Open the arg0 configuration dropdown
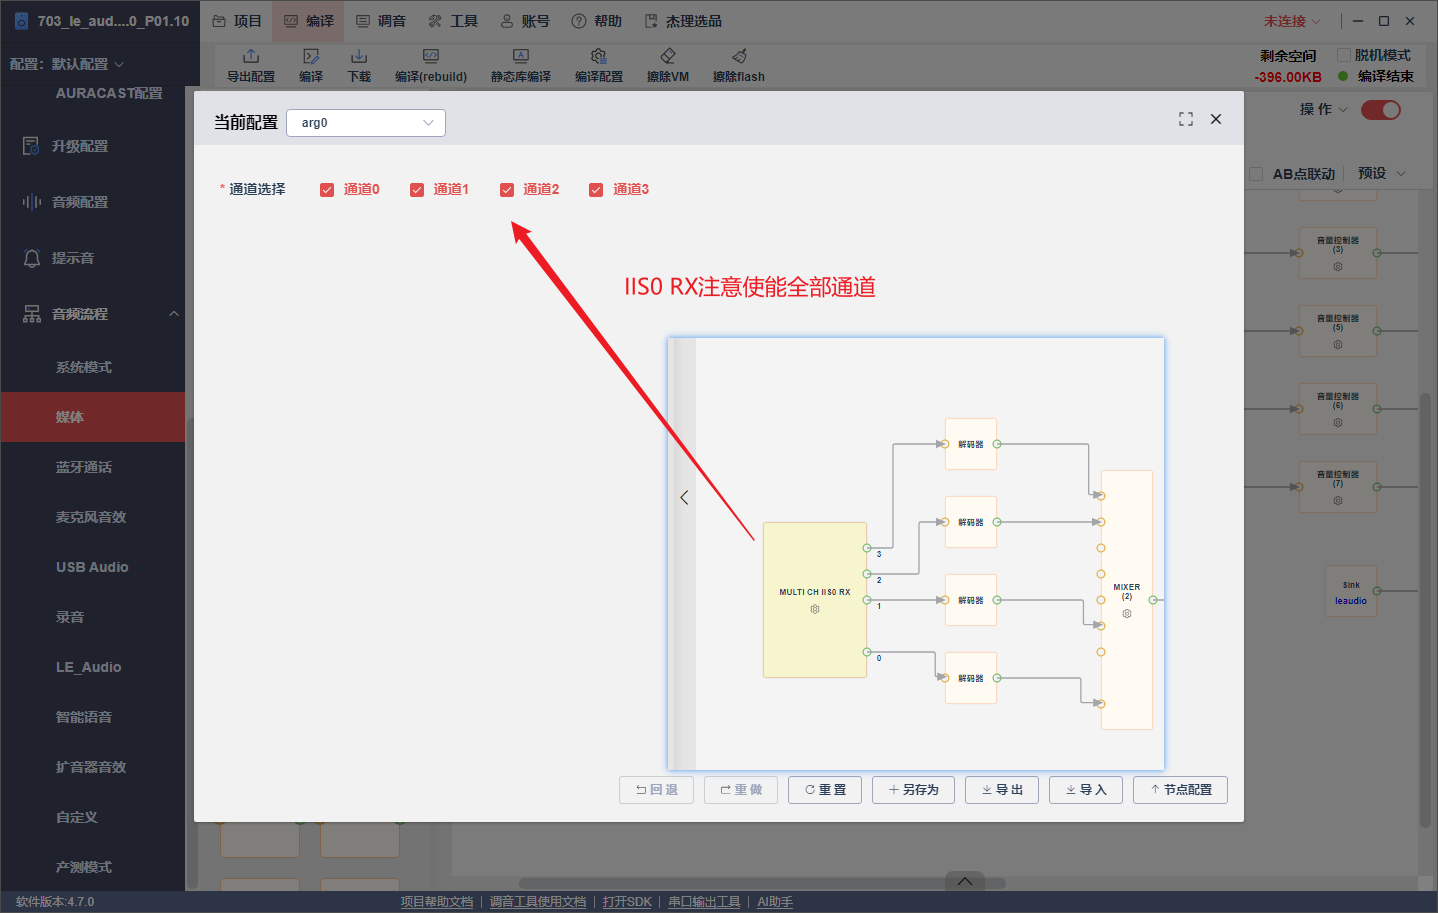The height and width of the screenshot is (913, 1438). 366,123
